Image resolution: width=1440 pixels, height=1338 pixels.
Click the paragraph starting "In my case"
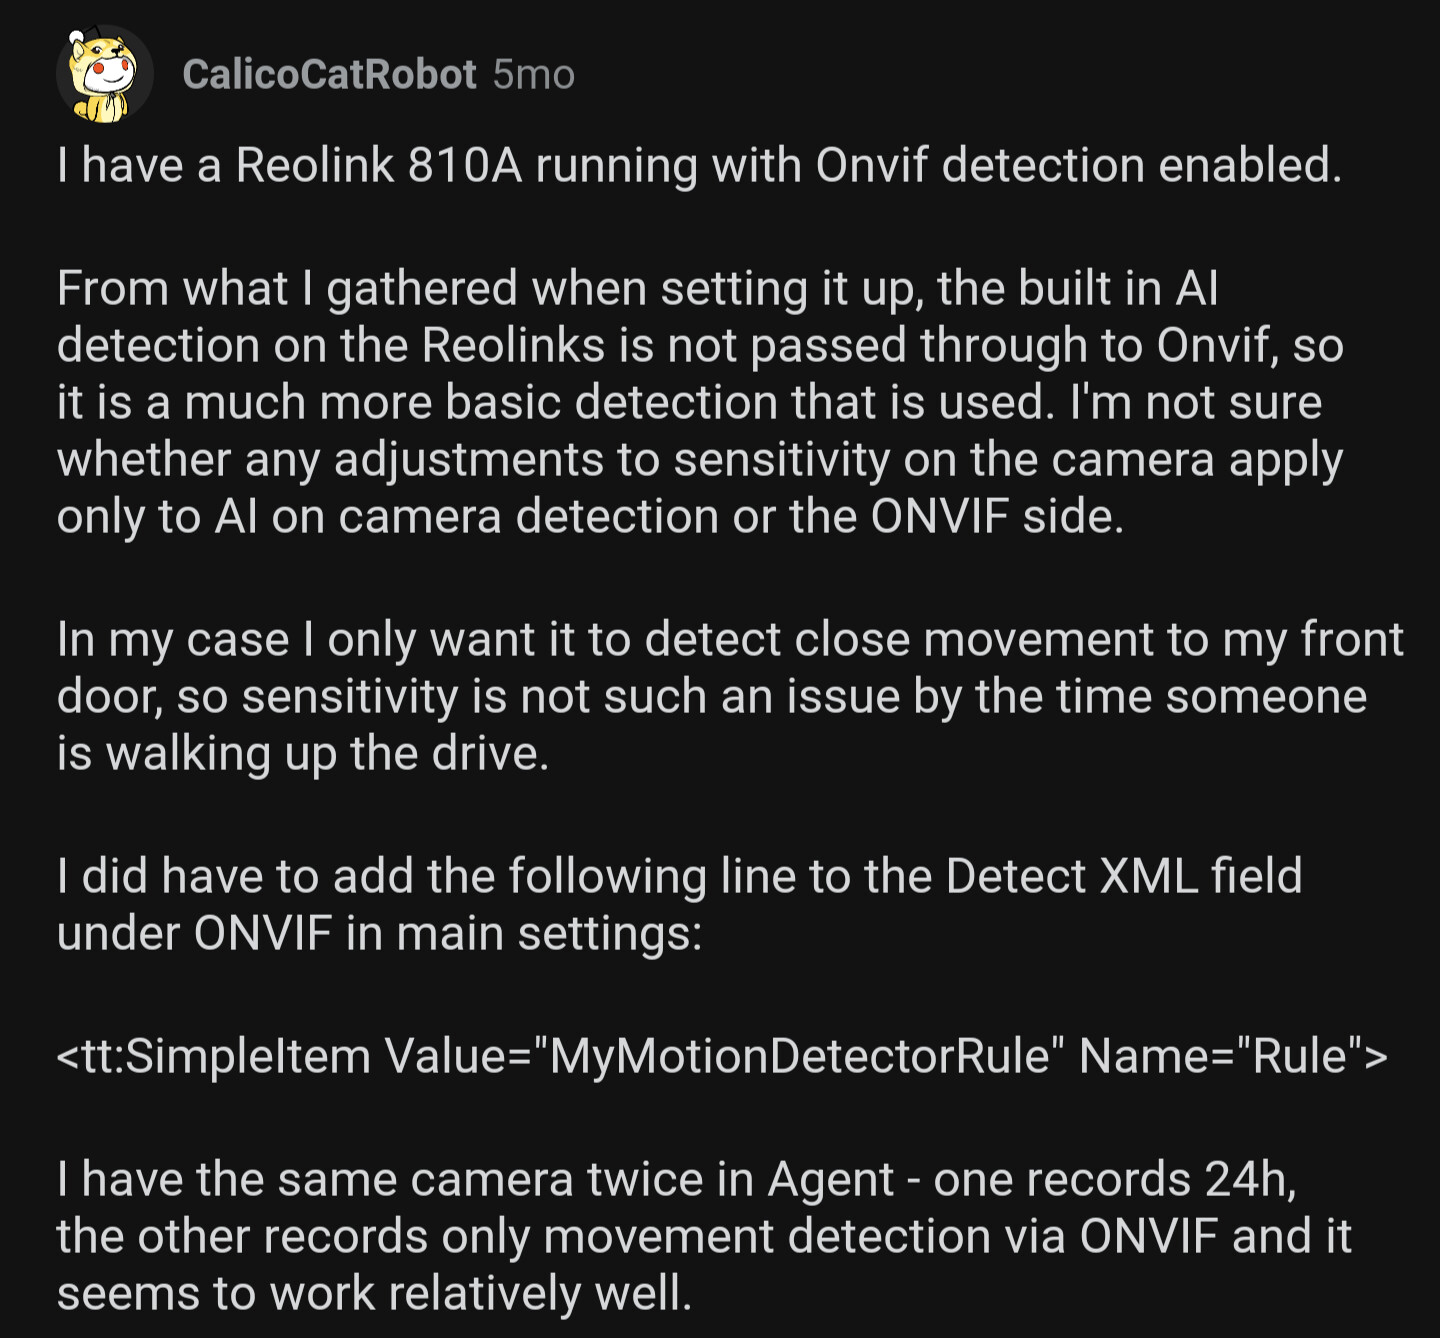click(730, 696)
